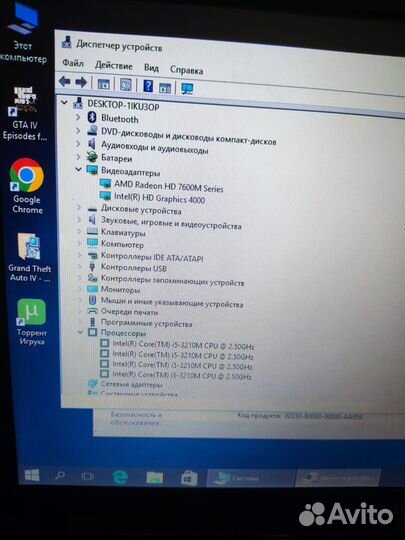Open the Файл menu
405x540 pixels.
click(x=73, y=63)
